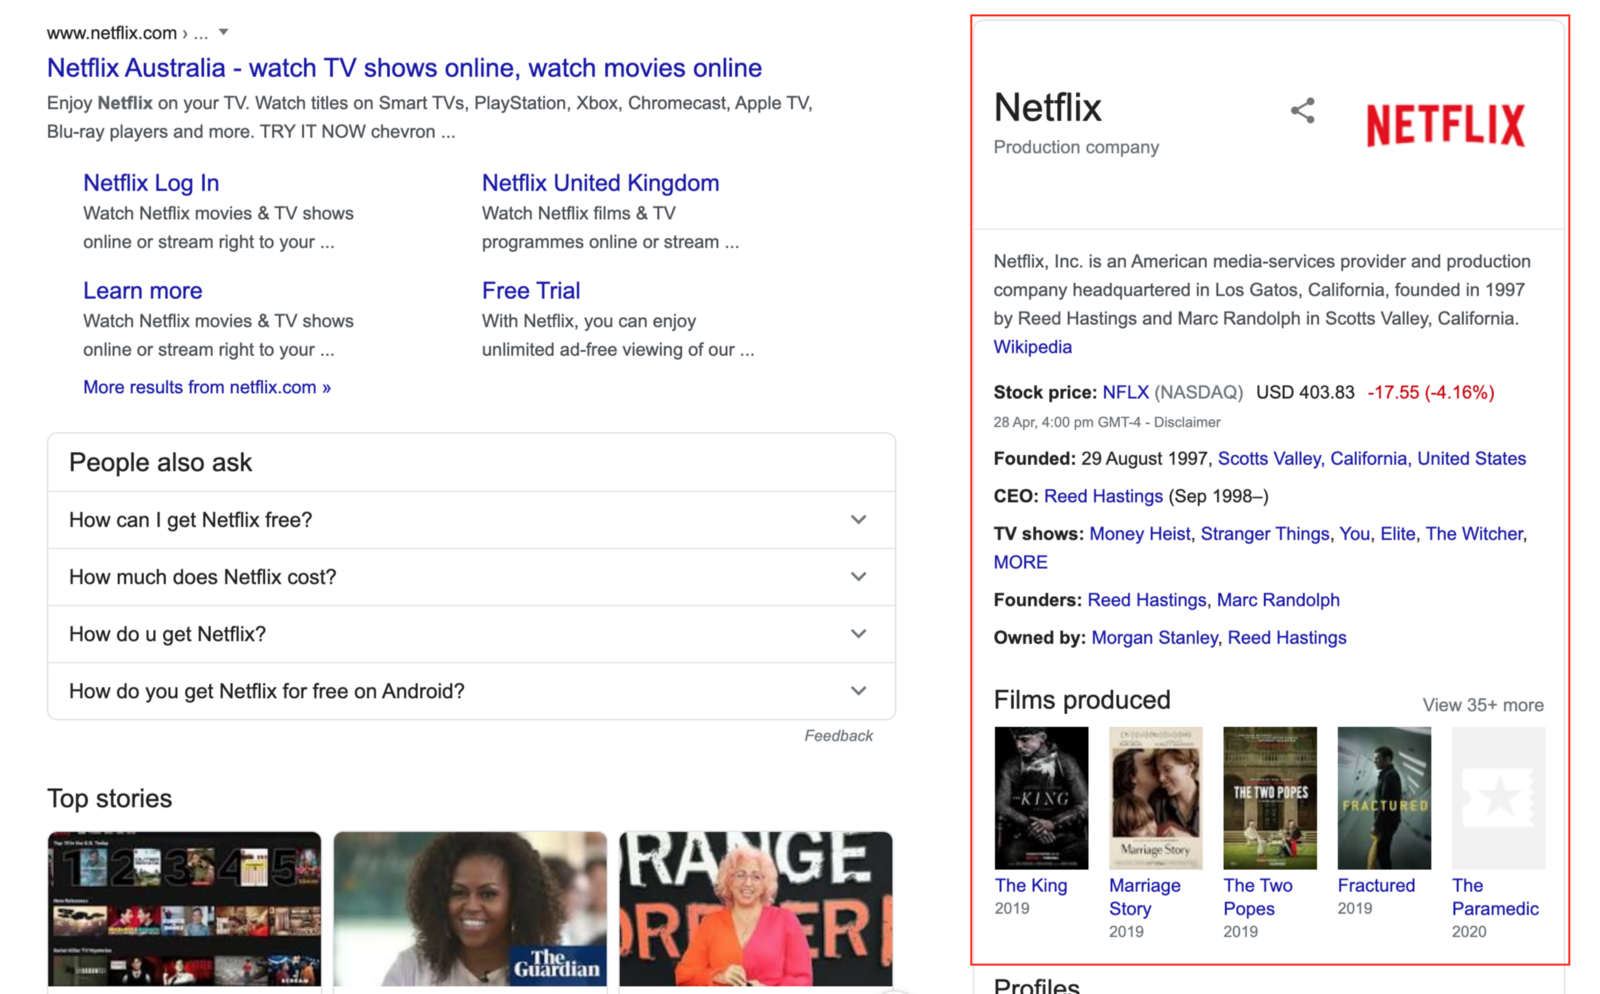Open The Guardian story thumbnail
This screenshot has height=994, width=1600.
pos(470,909)
